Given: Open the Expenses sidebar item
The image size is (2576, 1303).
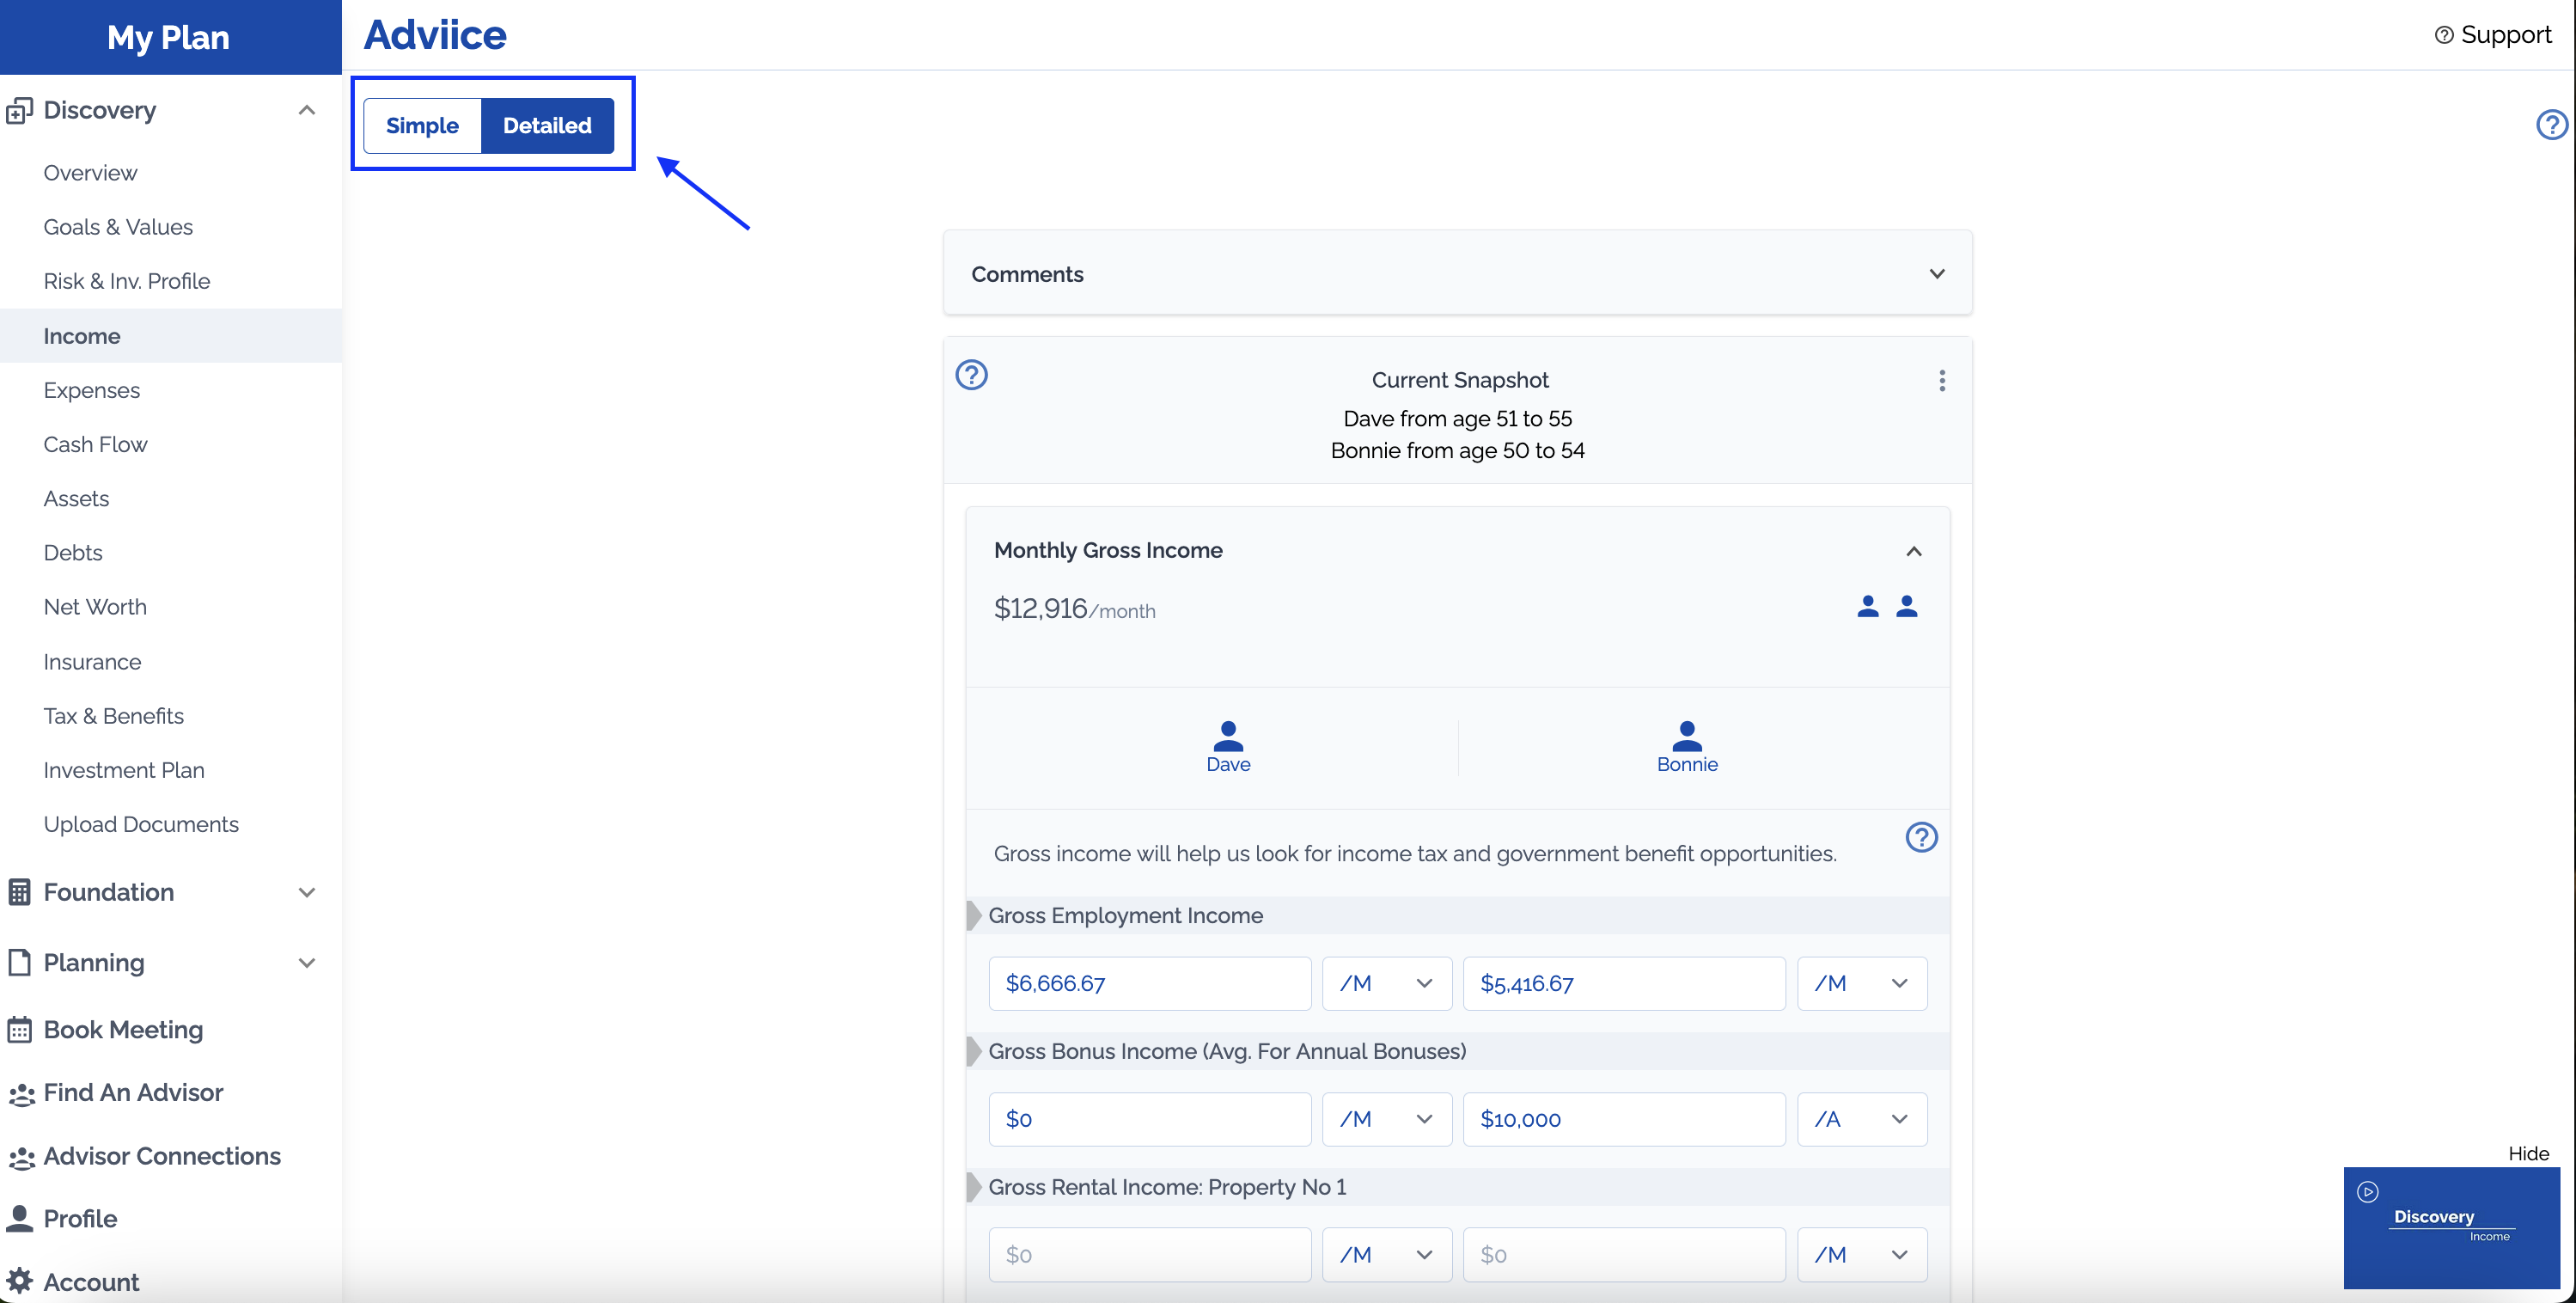Looking at the screenshot, I should 91,390.
